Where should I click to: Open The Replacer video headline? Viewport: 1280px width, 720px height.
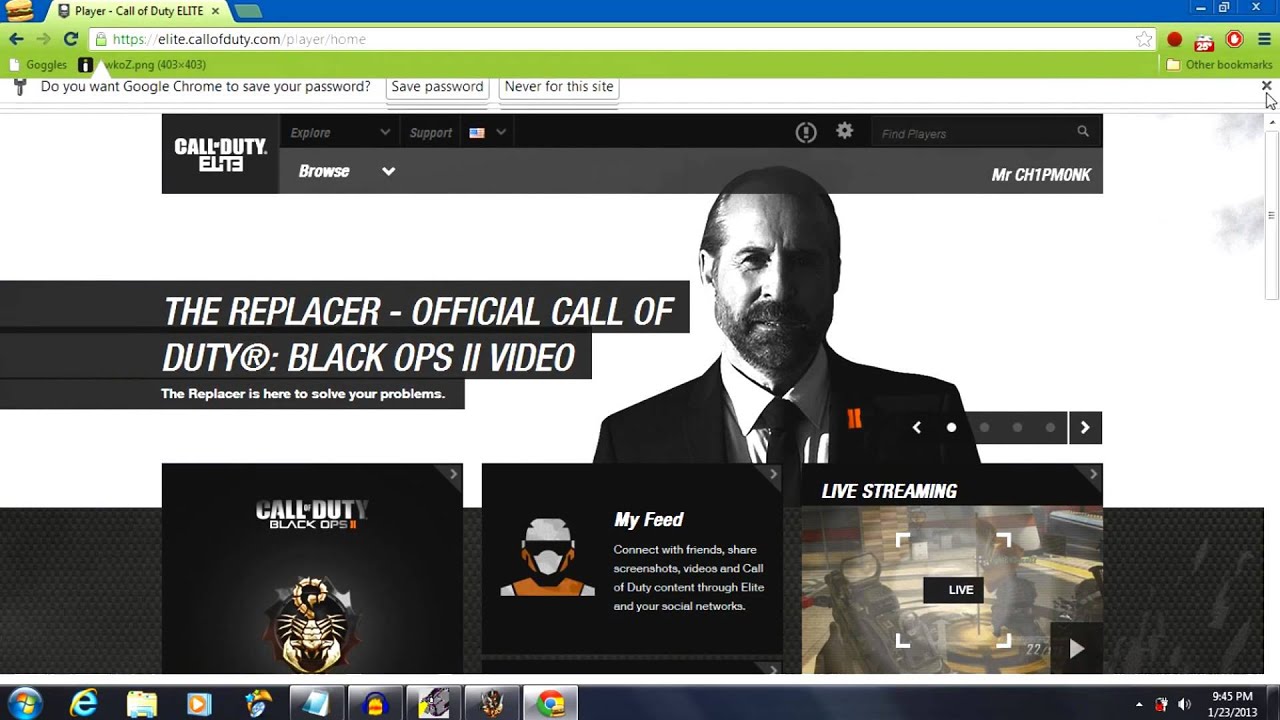coord(419,334)
